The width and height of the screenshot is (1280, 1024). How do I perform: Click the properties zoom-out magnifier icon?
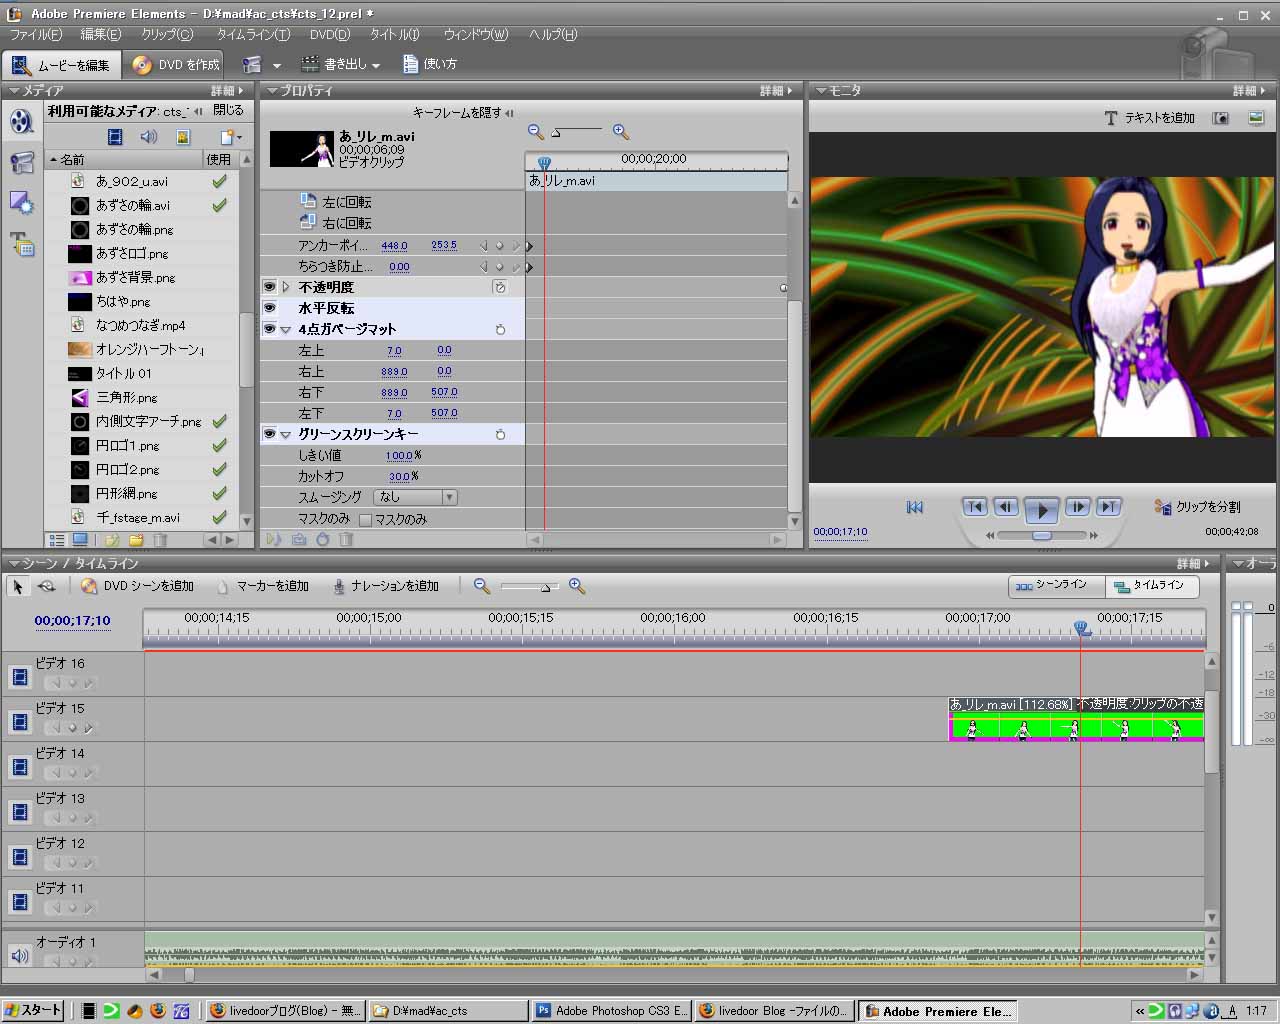tap(536, 132)
